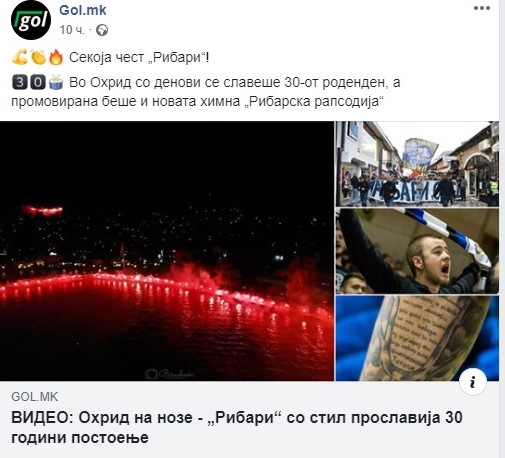The width and height of the screenshot is (505, 458).
Task: Open the shouting fan with scarf photo
Action: coord(417,251)
